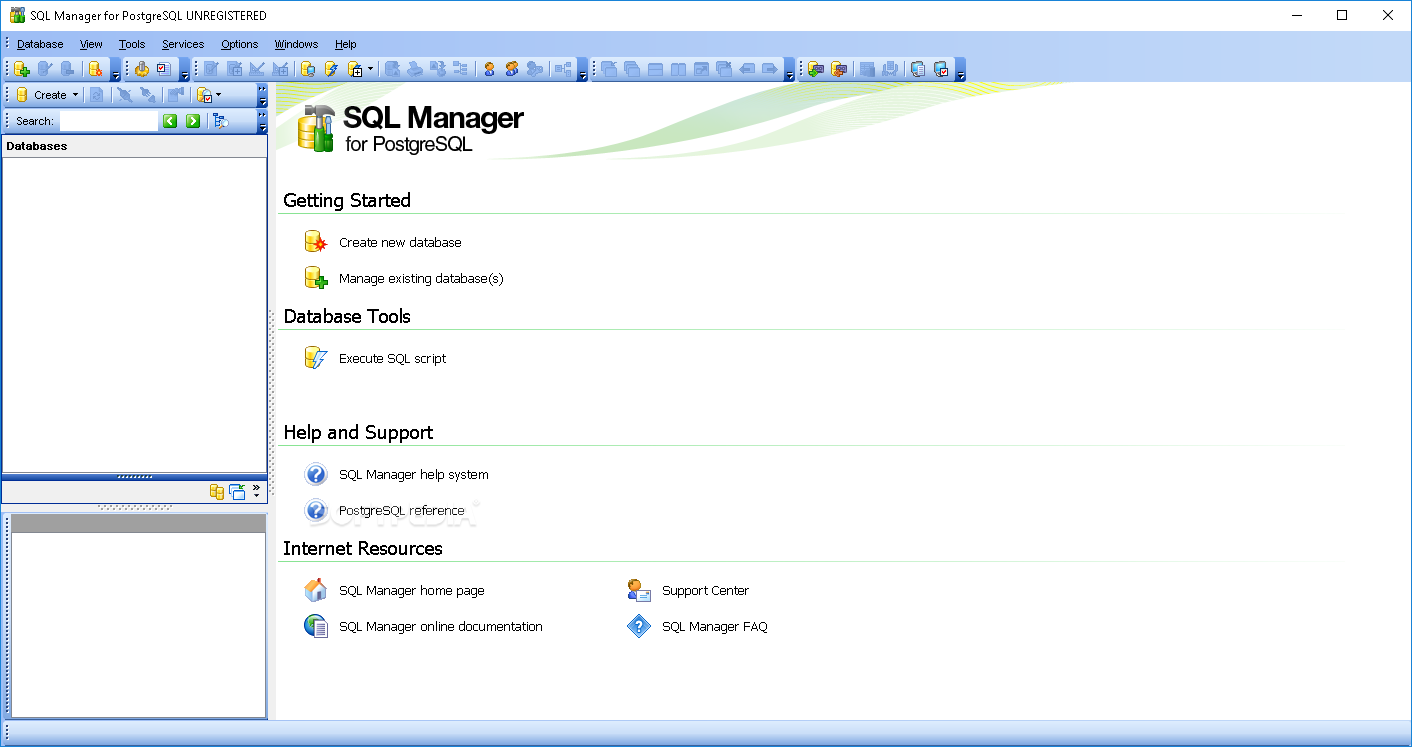This screenshot has width=1412, height=747.
Task: Click the Create new database link
Action: (x=400, y=242)
